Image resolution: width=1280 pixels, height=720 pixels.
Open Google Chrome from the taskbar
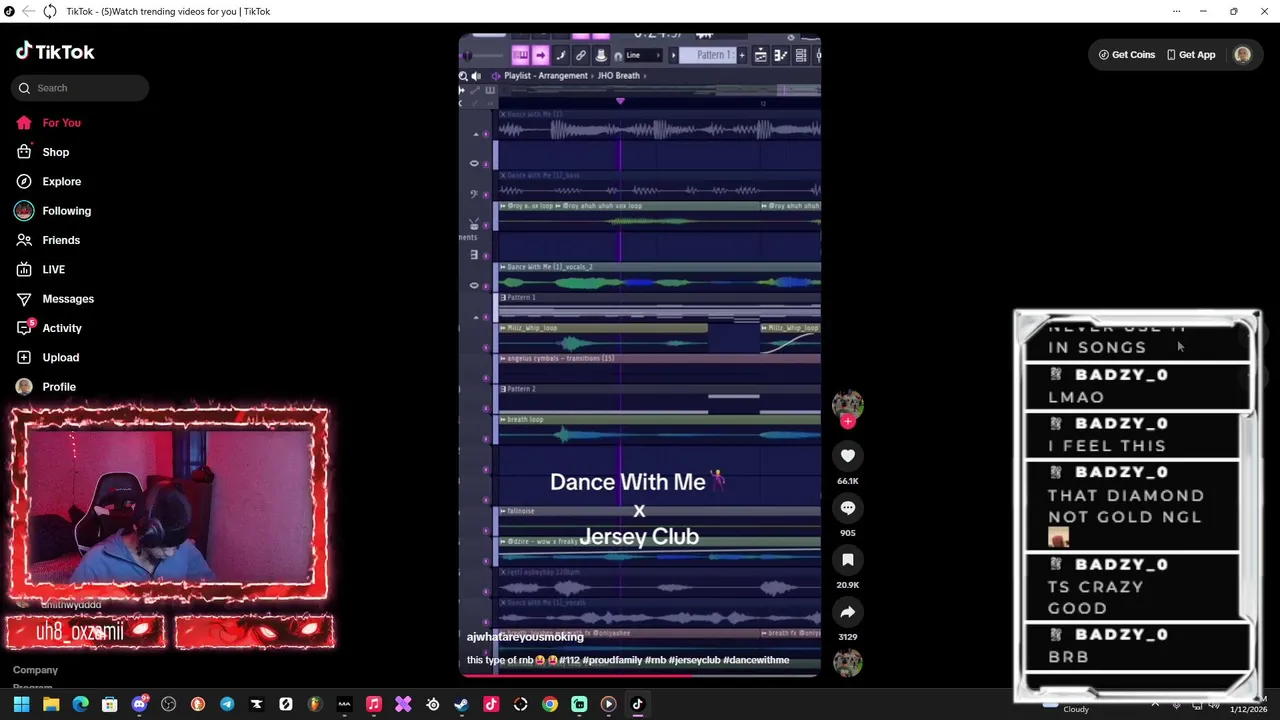(549, 704)
